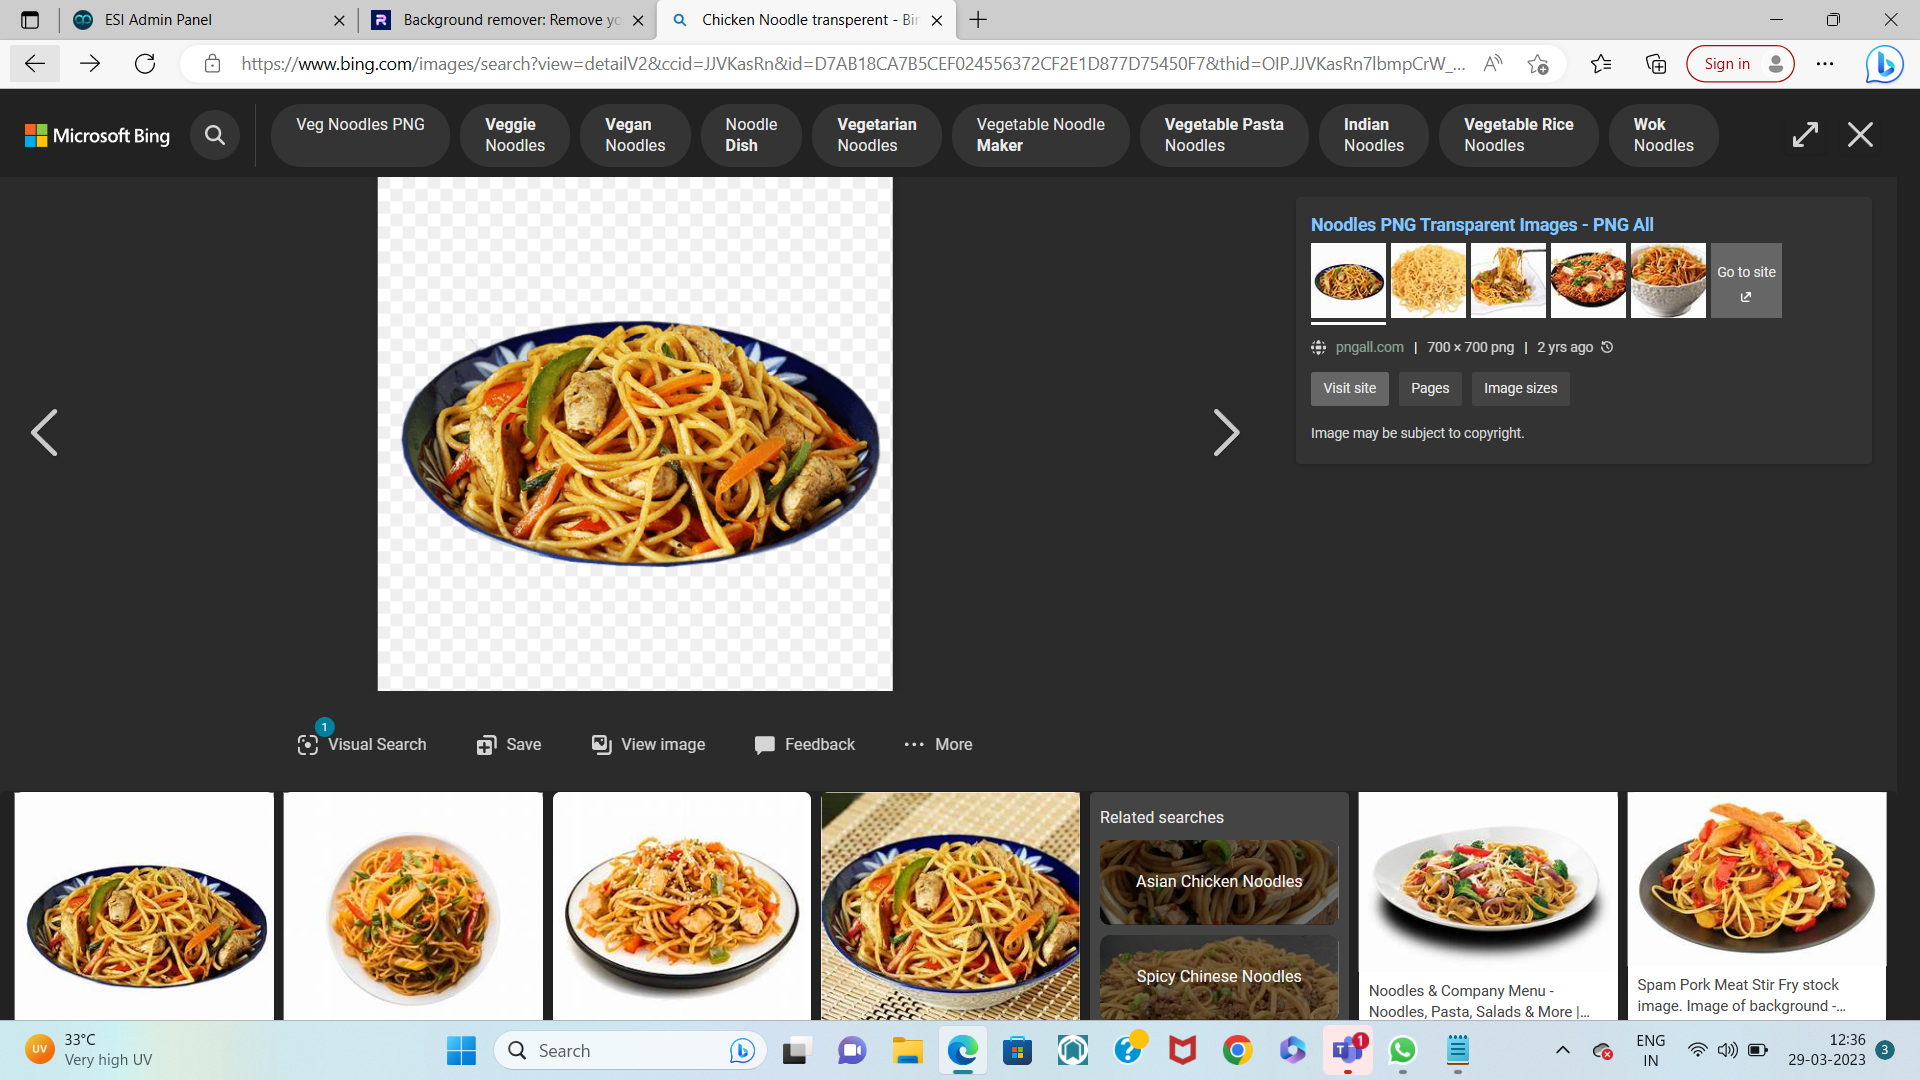Viewport: 1920px width, 1080px height.
Task: Open Read aloud icon in address bar
Action: 1493,64
